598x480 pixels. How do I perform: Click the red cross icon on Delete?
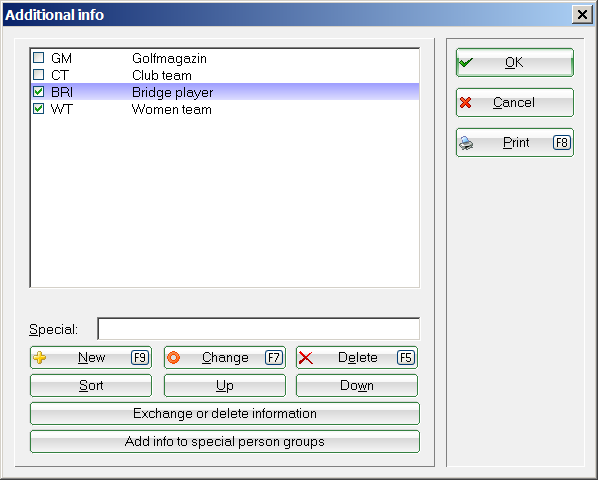[x=306, y=358]
